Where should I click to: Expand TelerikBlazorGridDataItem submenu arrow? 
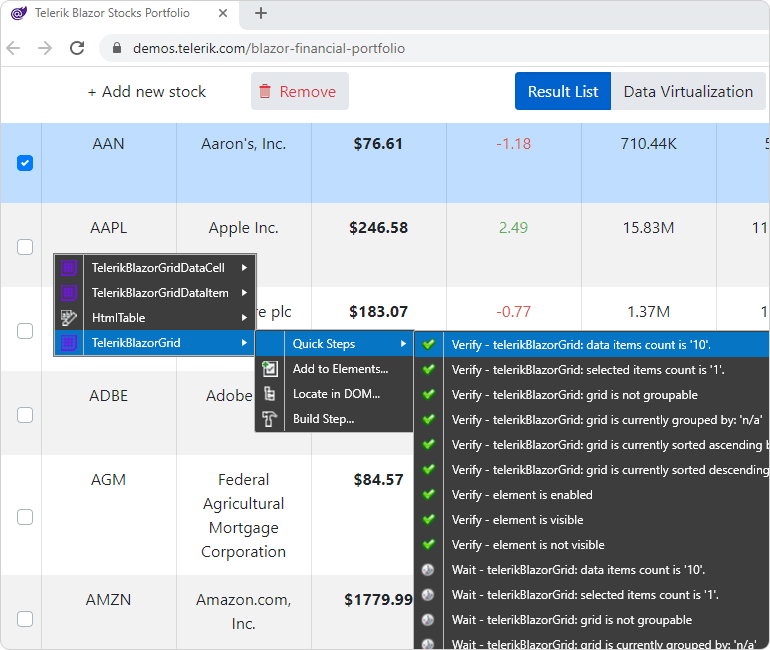pyautogui.click(x=244, y=293)
